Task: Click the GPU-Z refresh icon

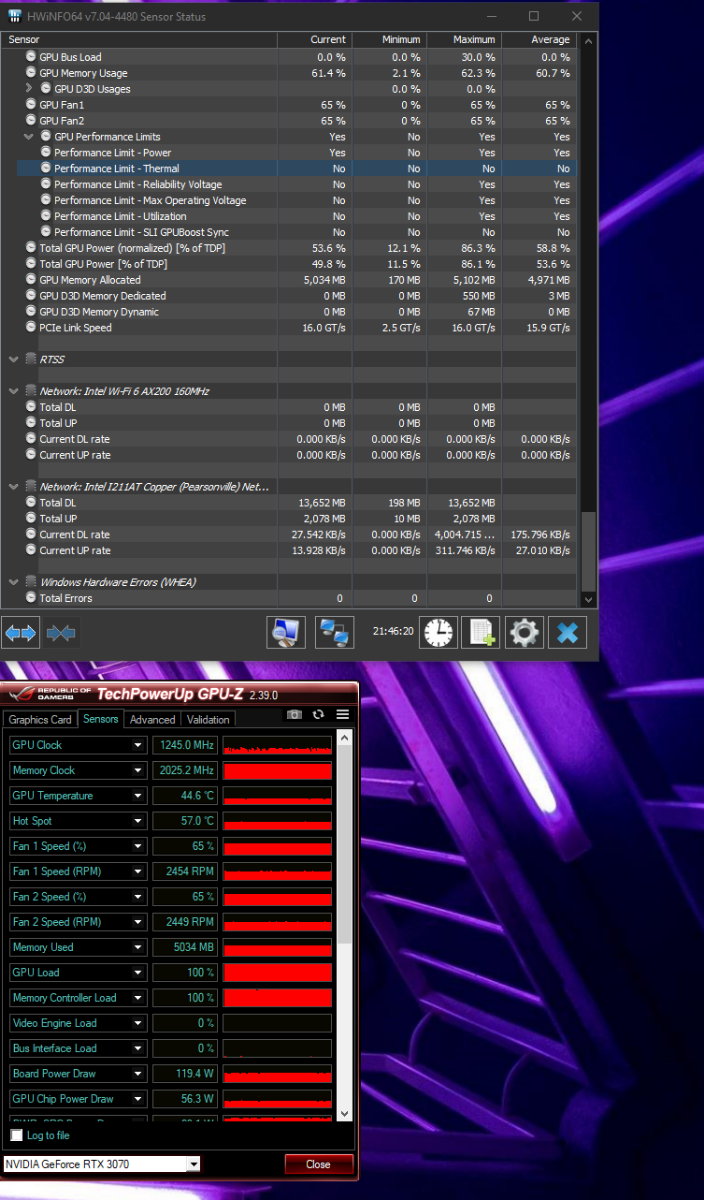Action: click(x=318, y=714)
